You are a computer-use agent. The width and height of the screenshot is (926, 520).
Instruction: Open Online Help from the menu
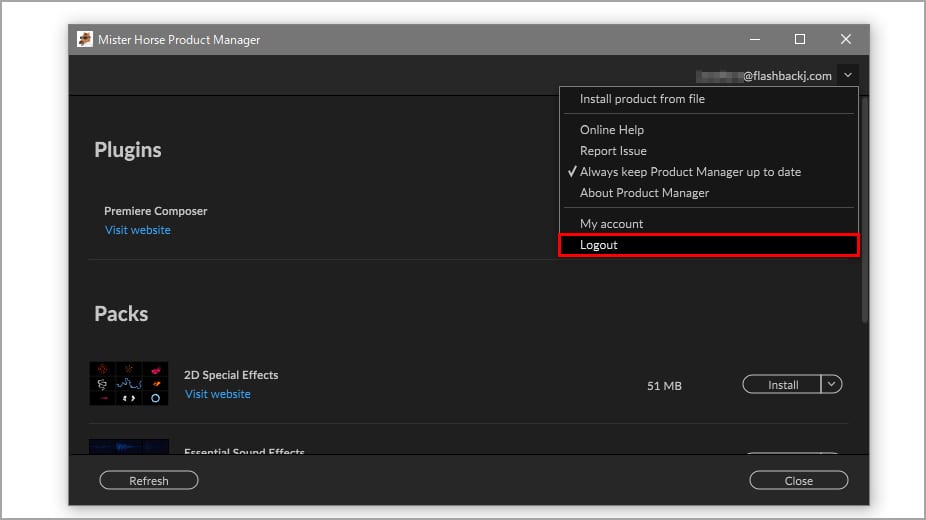pos(612,130)
